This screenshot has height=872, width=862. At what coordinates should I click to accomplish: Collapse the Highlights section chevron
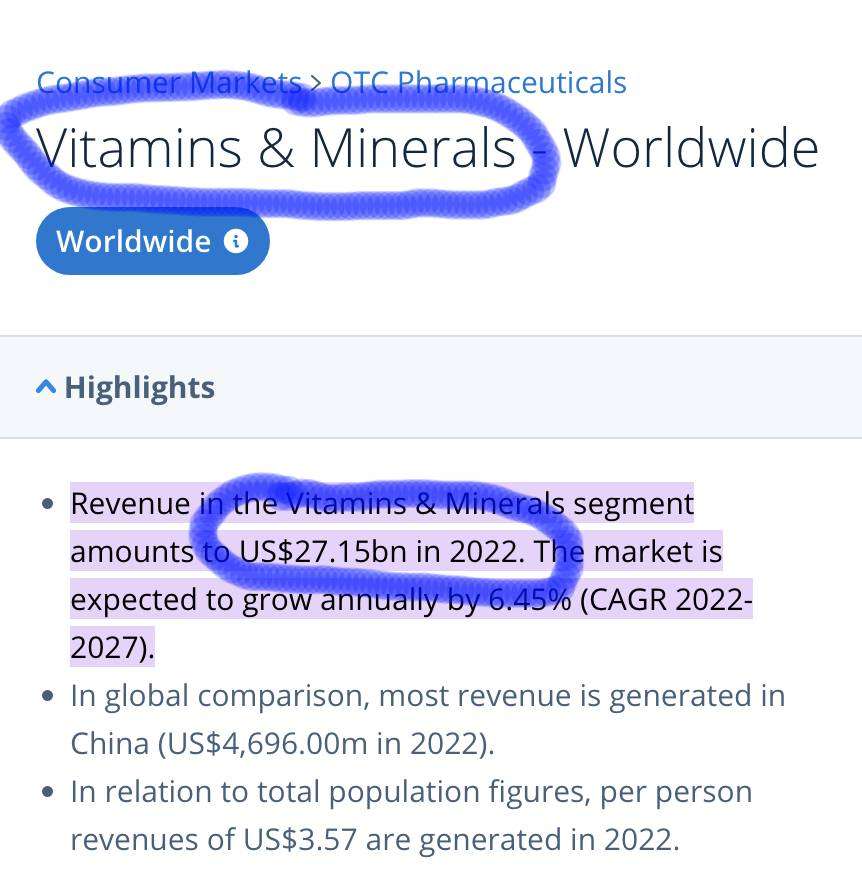click(x=45, y=387)
